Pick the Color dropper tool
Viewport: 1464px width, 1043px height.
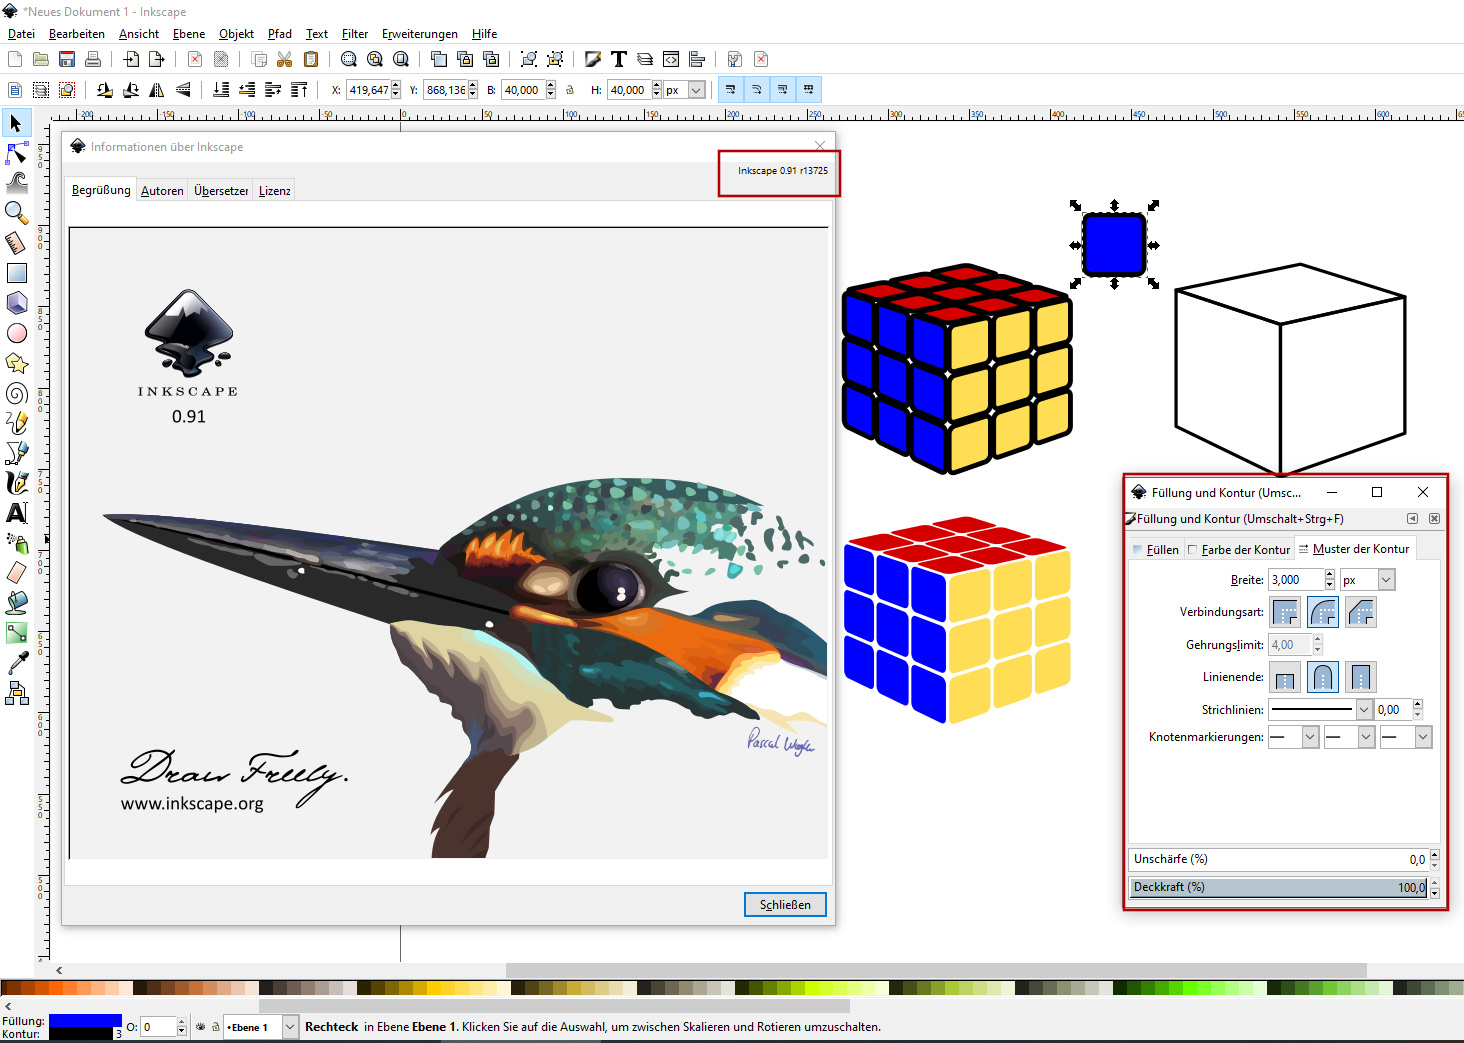coord(17,663)
